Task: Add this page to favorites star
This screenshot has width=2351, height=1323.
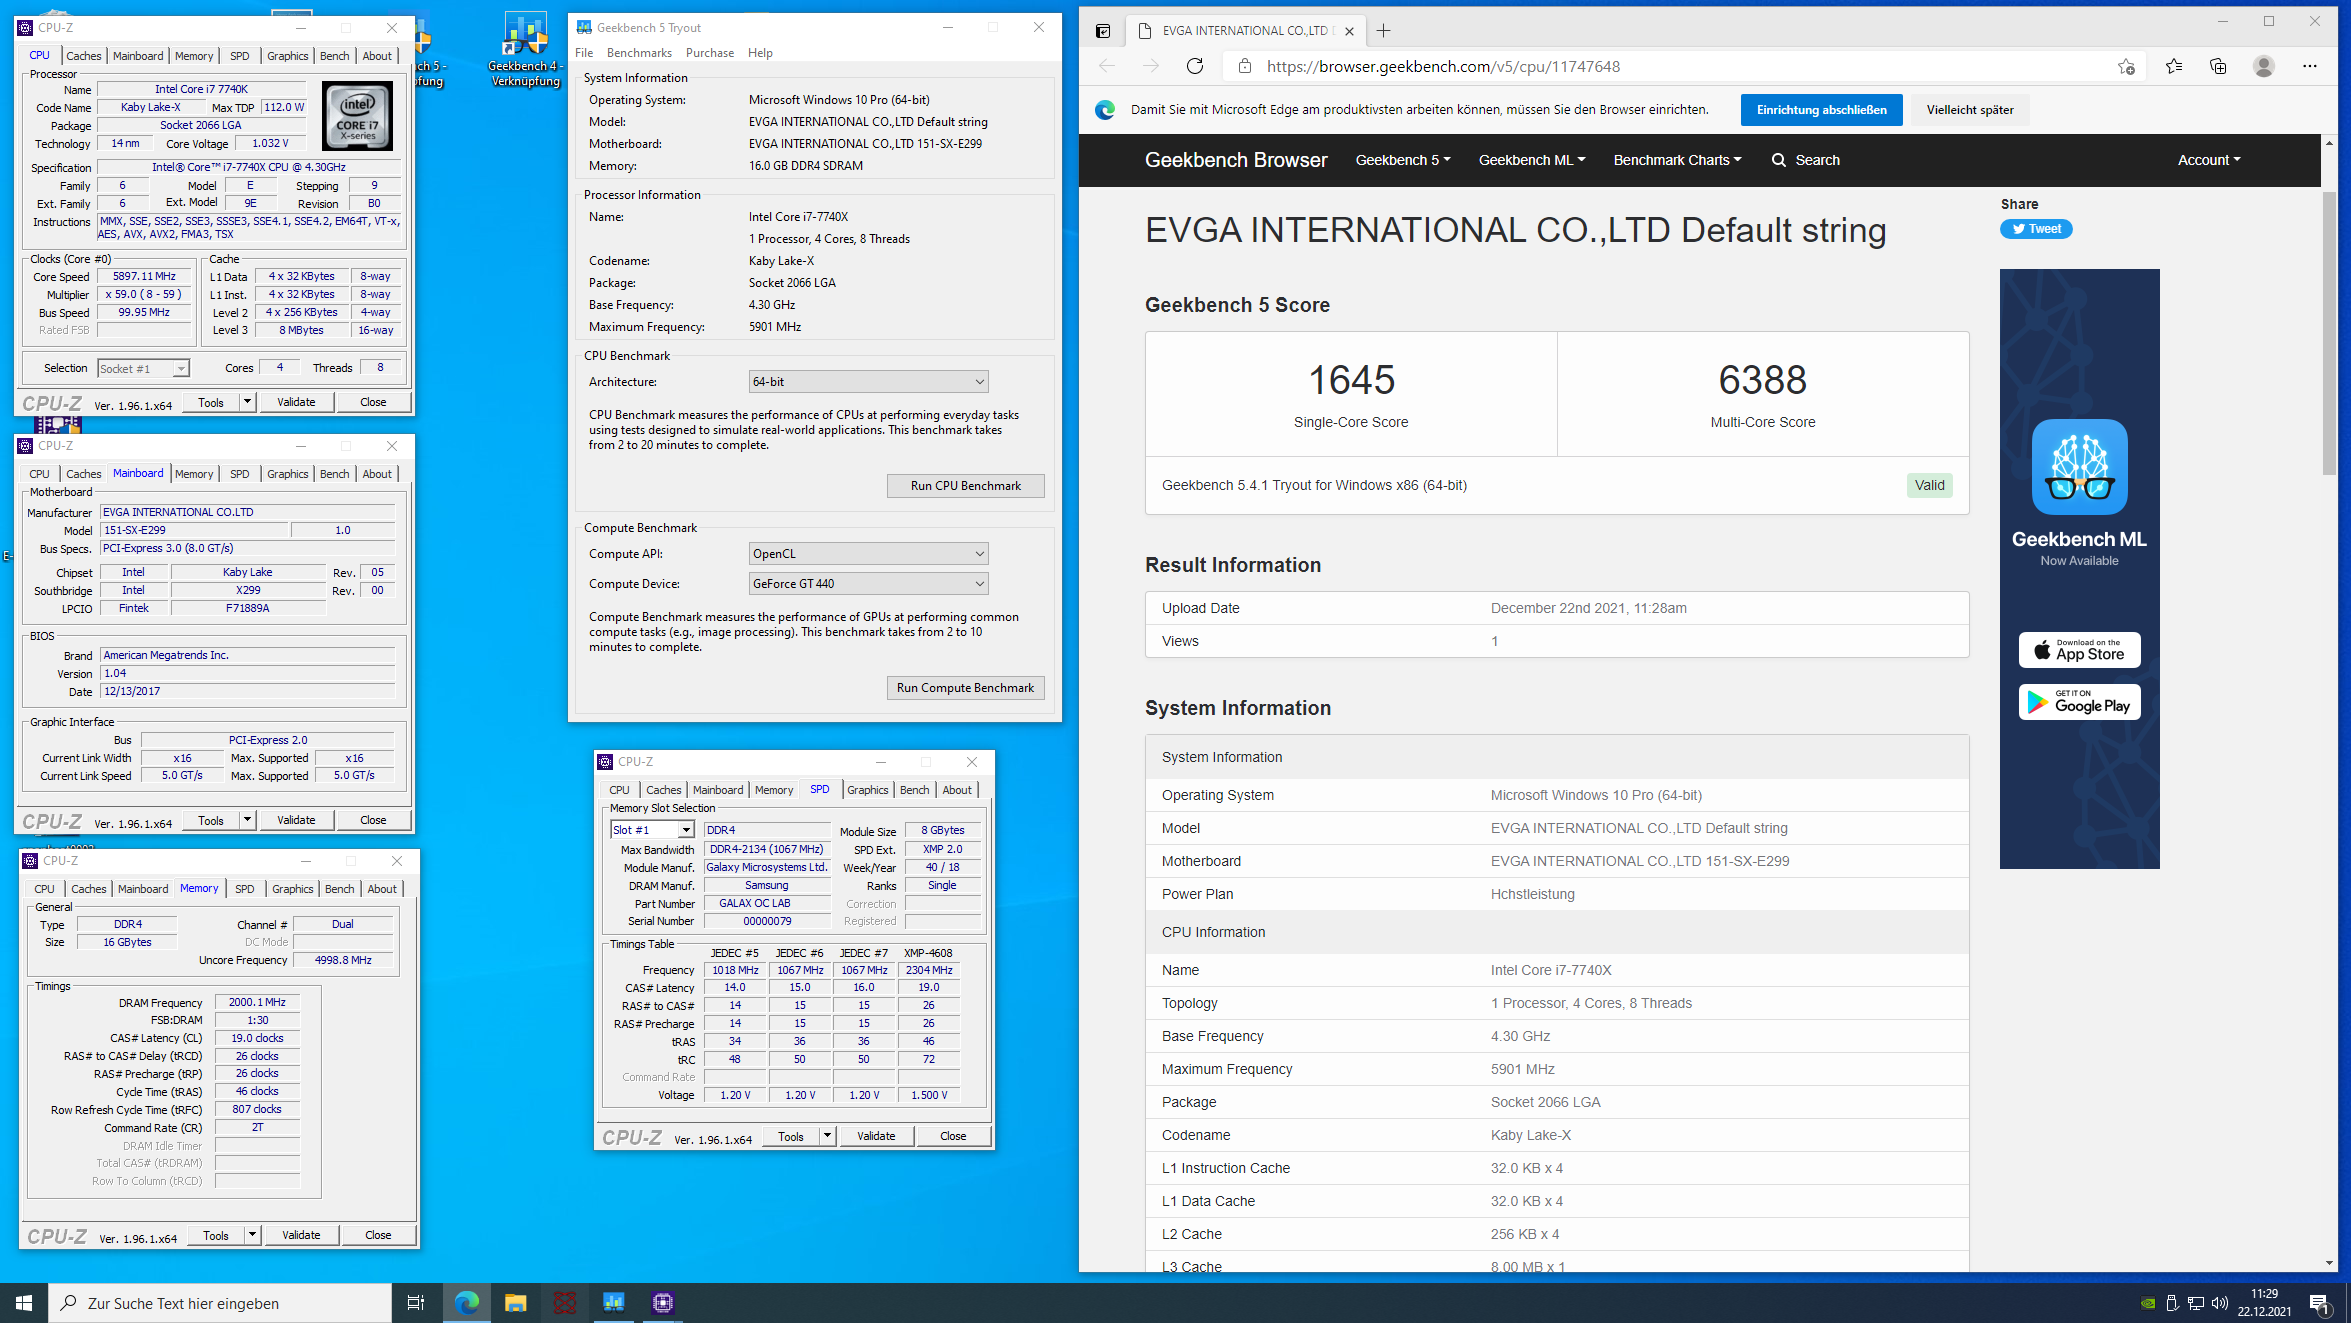Action: click(x=2125, y=66)
